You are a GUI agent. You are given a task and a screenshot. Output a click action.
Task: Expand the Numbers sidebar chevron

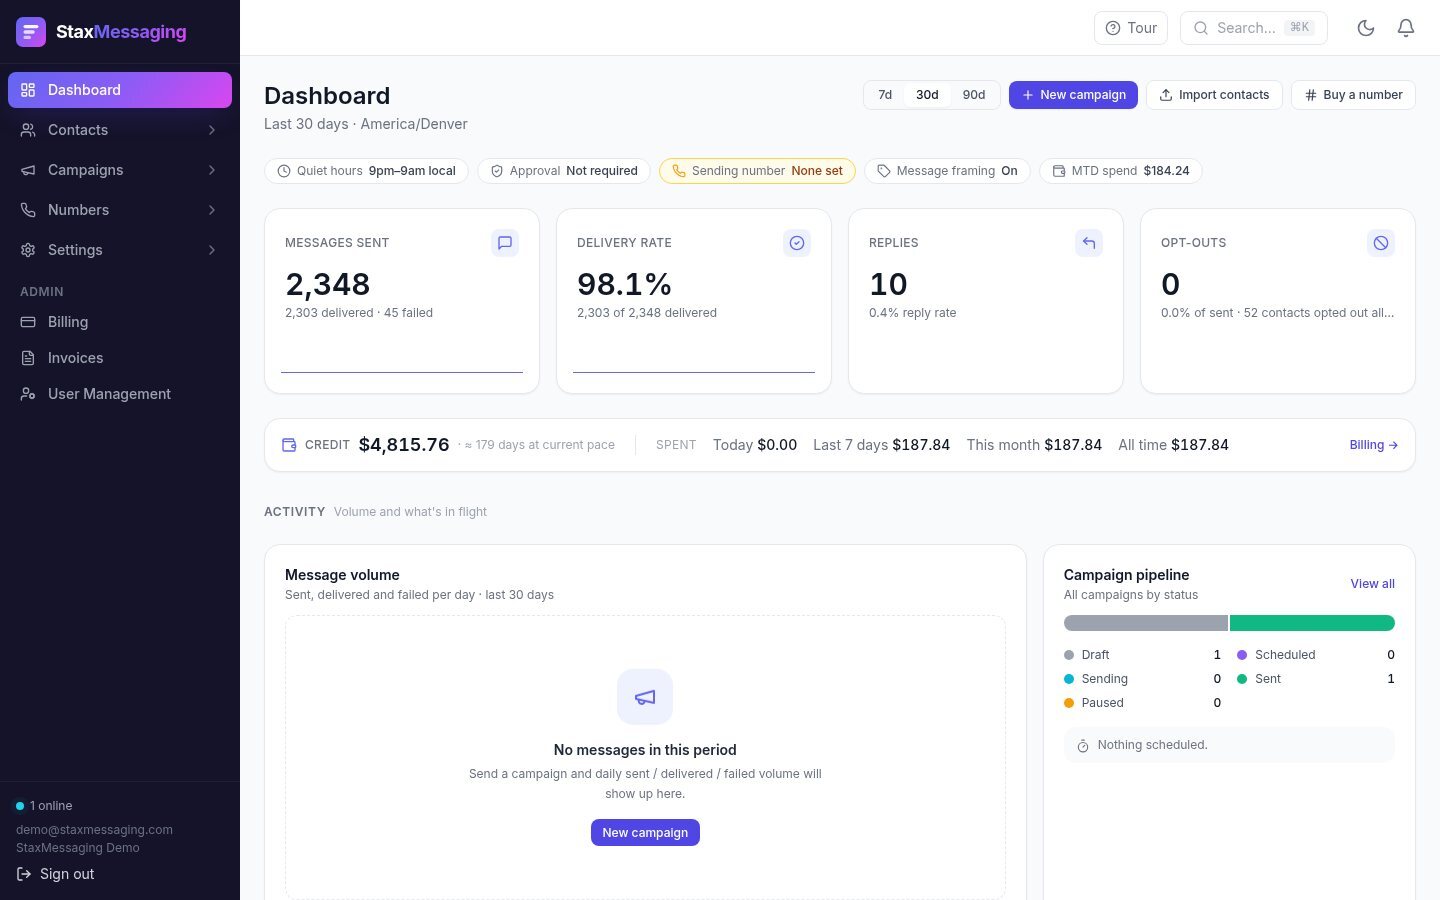pyautogui.click(x=212, y=210)
